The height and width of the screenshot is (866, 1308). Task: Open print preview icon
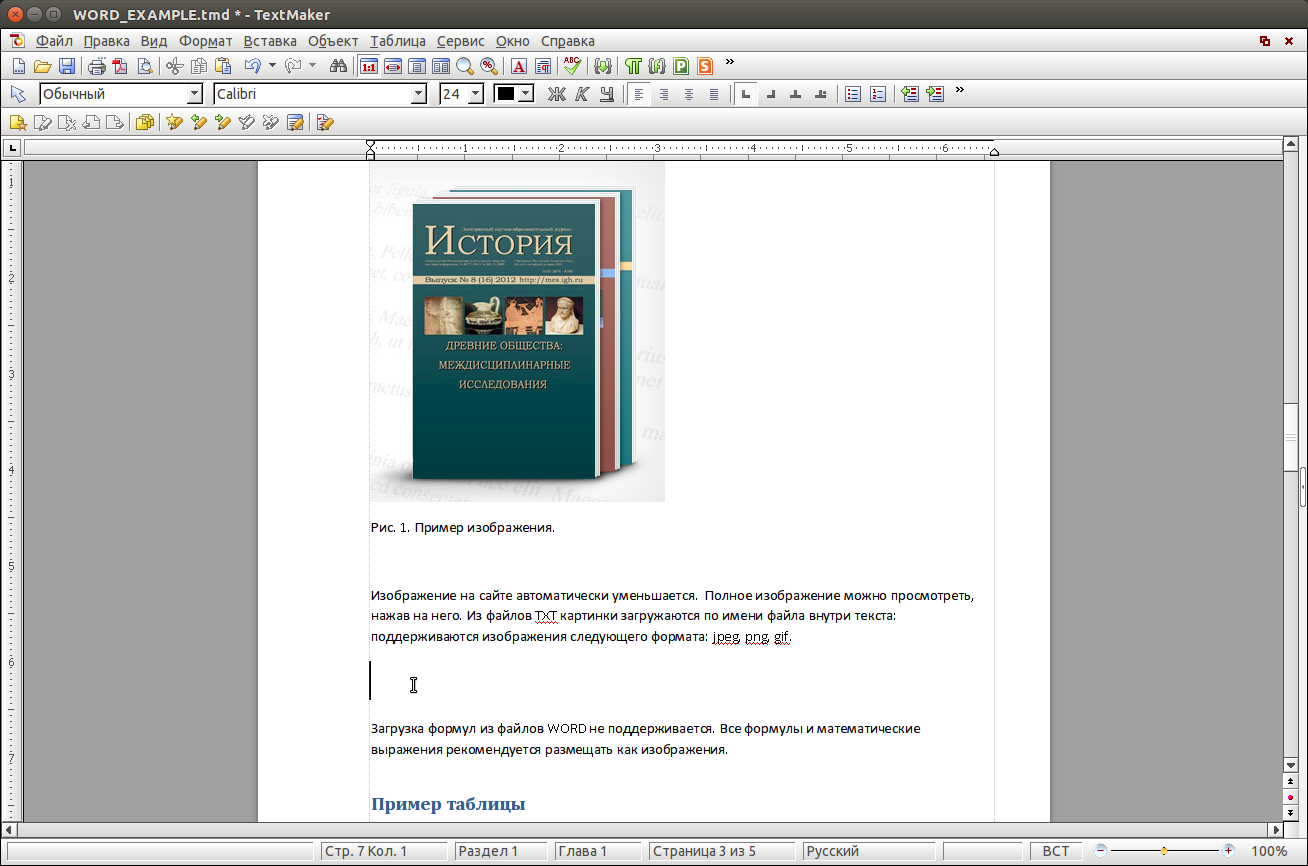(x=145, y=67)
